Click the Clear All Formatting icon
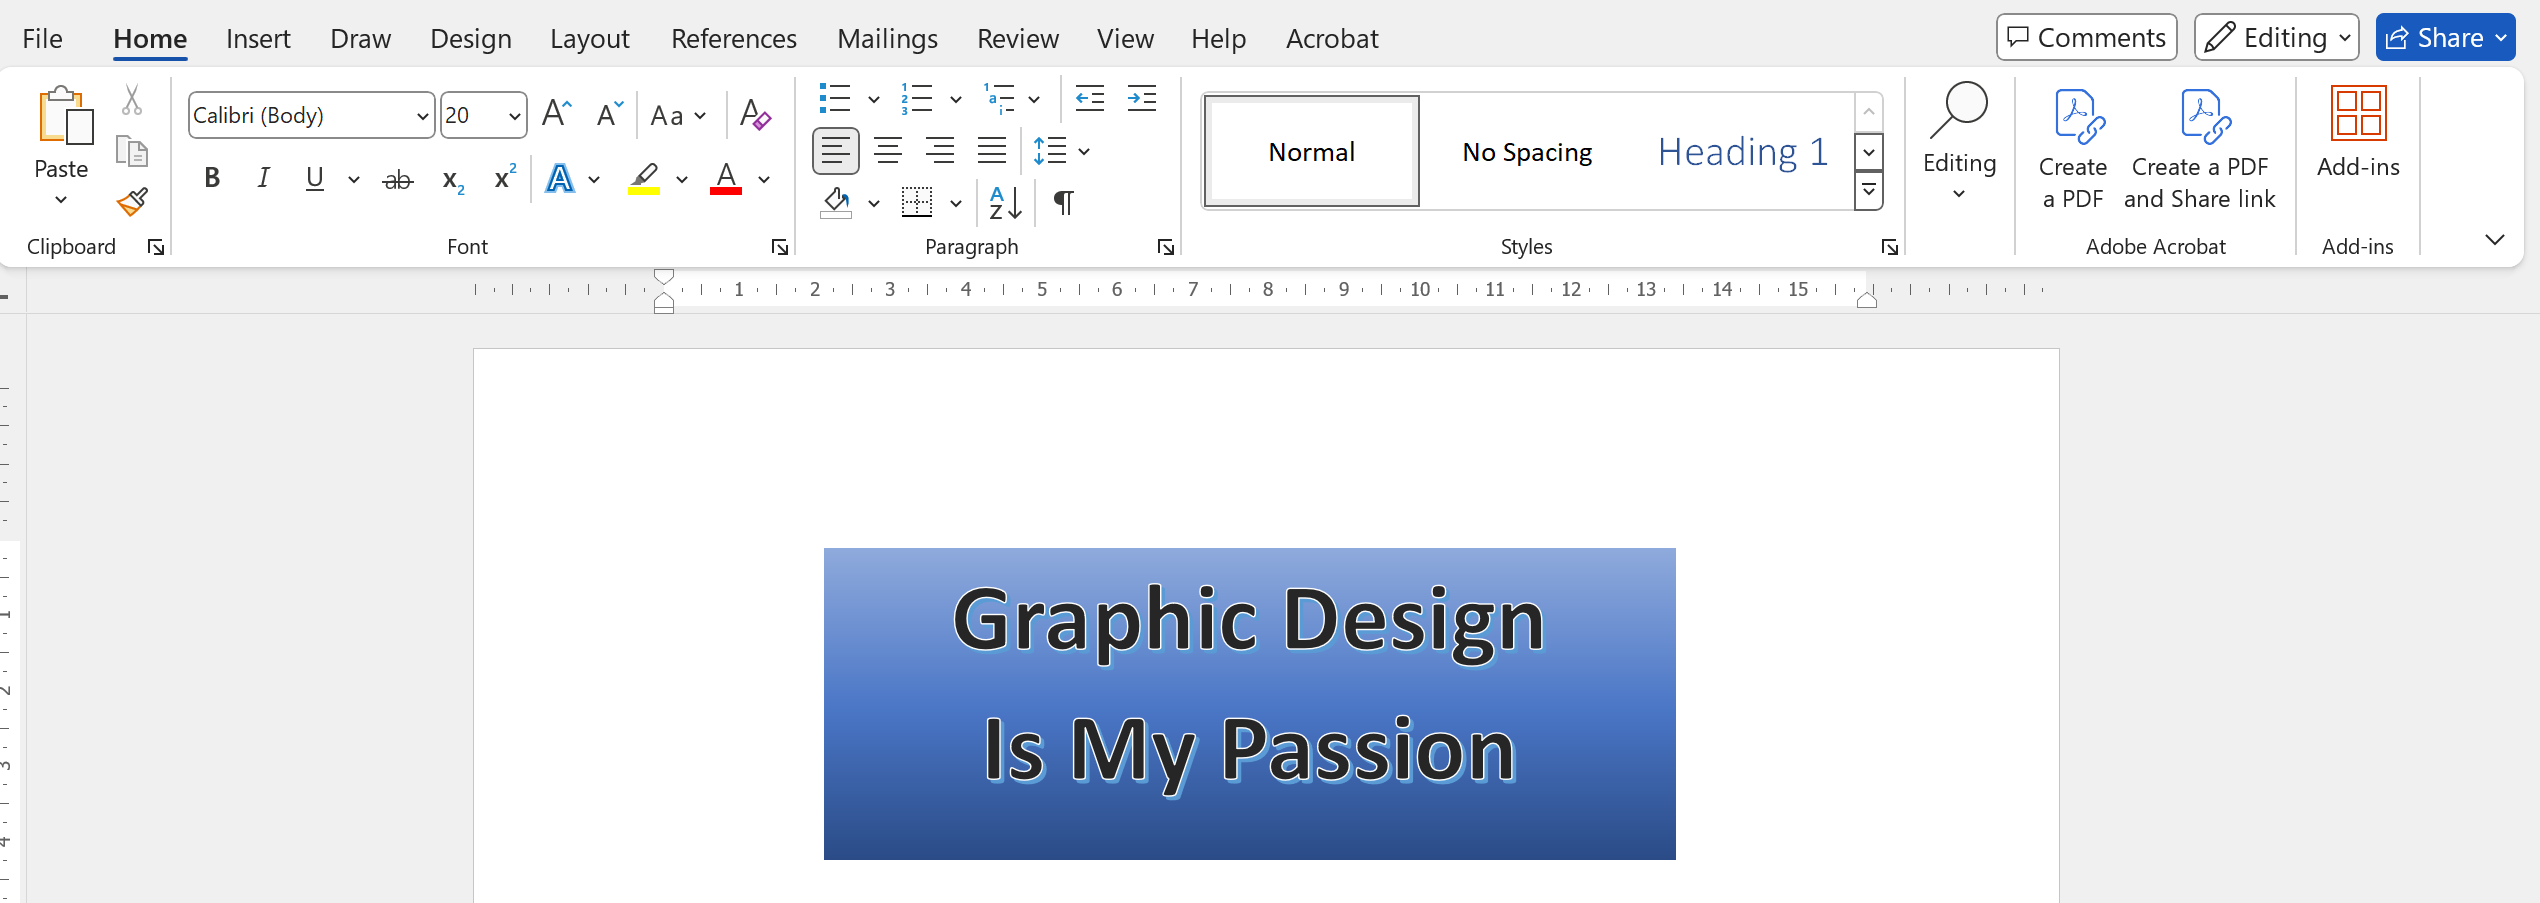 [x=755, y=115]
